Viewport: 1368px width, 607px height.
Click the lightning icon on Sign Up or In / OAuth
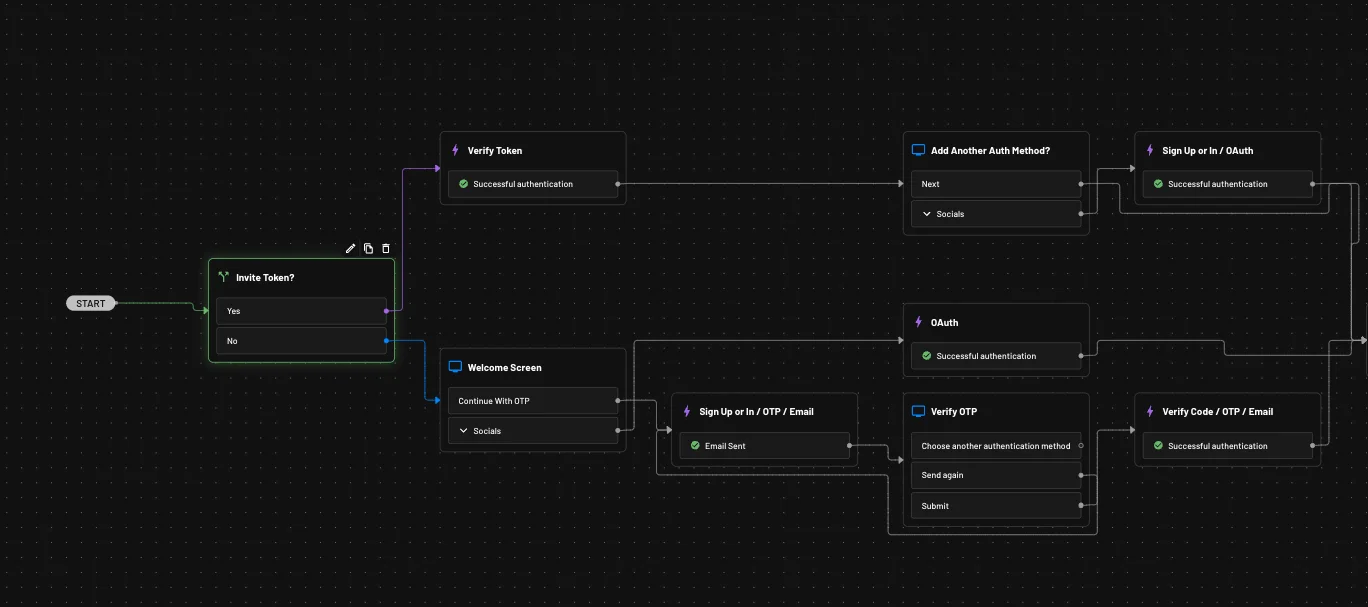coord(1150,151)
